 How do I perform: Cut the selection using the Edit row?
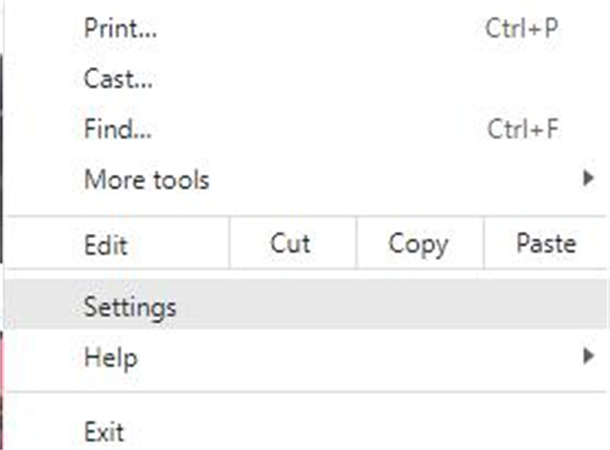coord(290,243)
